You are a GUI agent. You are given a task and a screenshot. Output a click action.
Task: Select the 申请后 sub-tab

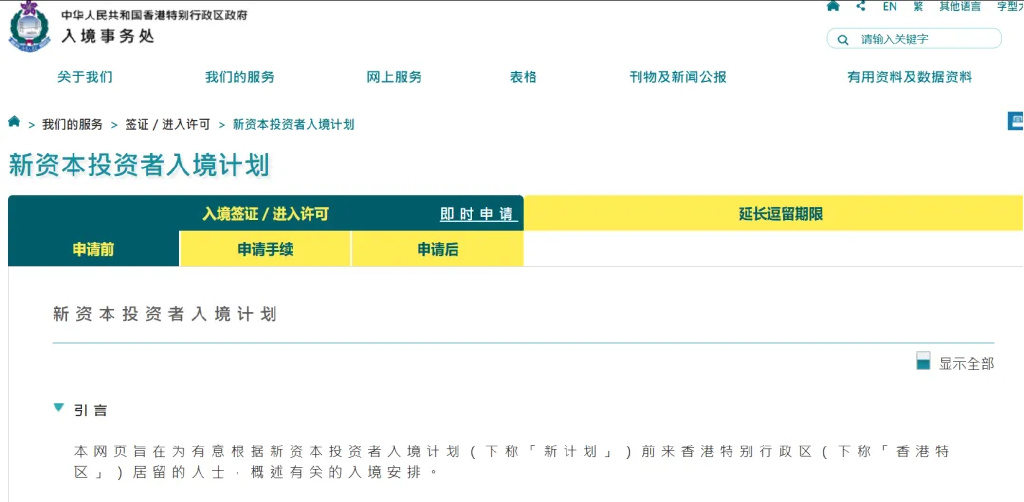click(x=437, y=249)
